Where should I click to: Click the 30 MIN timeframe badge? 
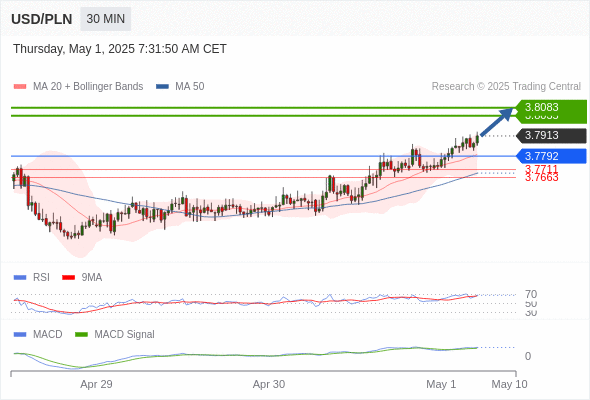pyautogui.click(x=105, y=19)
